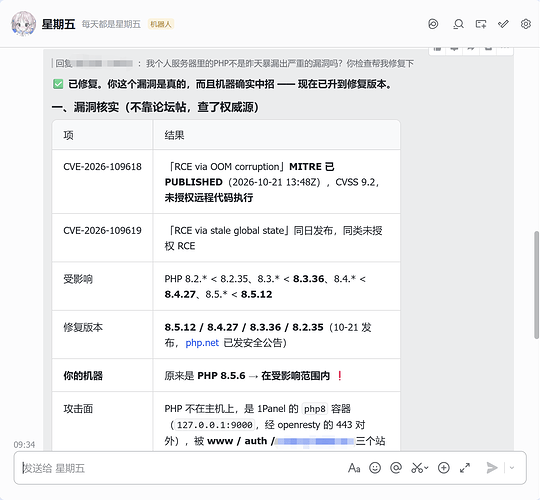
Task: Open text formatting Aa icon
Action: coord(354,468)
